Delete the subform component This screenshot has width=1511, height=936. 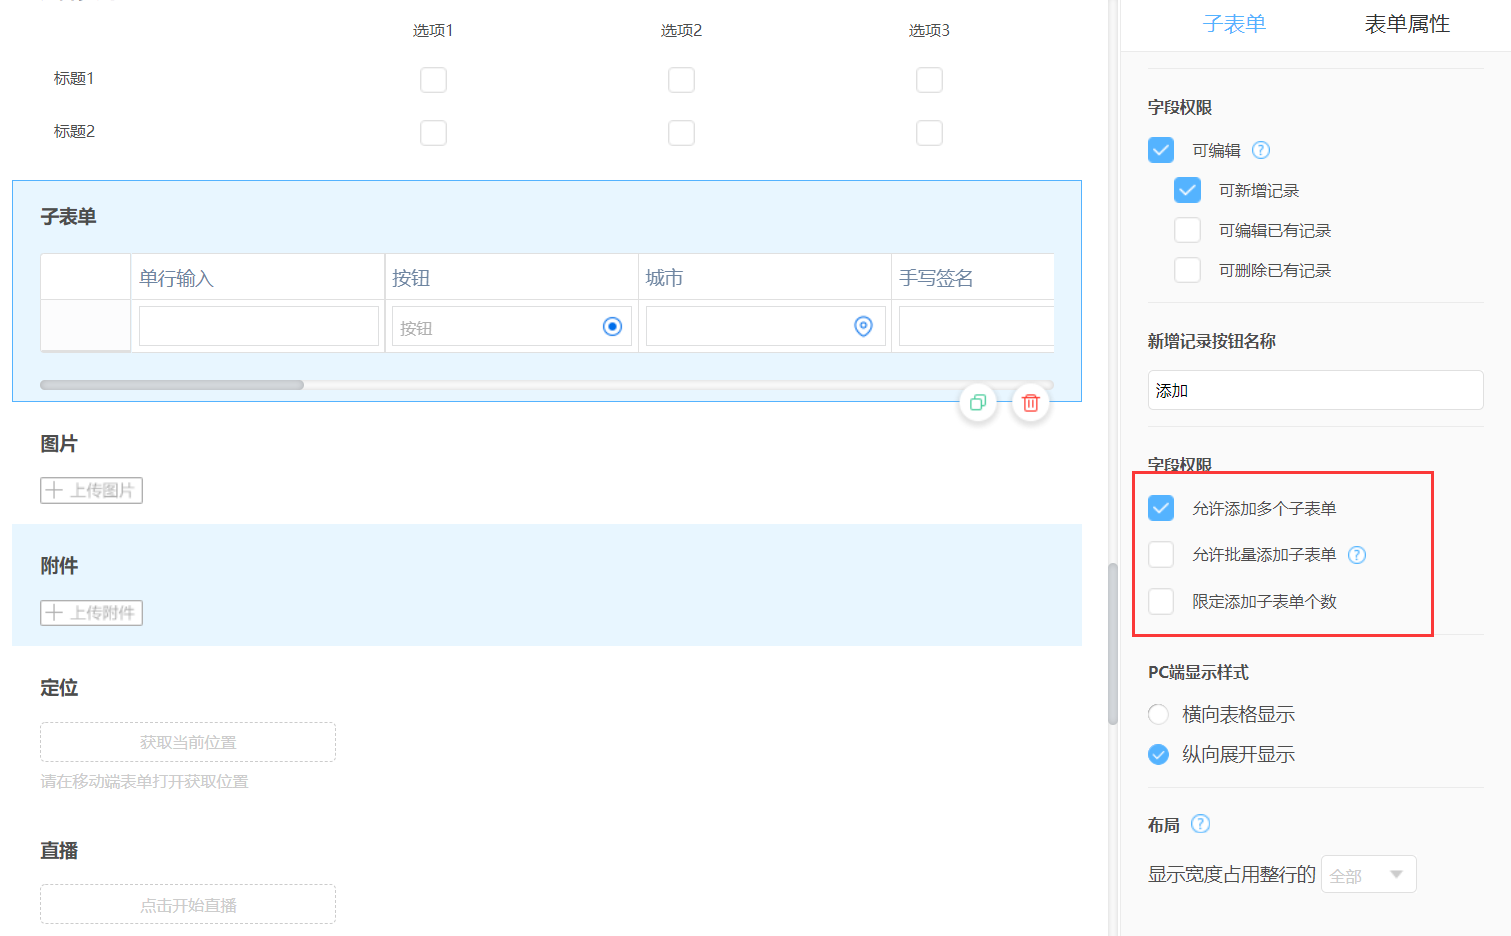pyautogui.click(x=1031, y=403)
